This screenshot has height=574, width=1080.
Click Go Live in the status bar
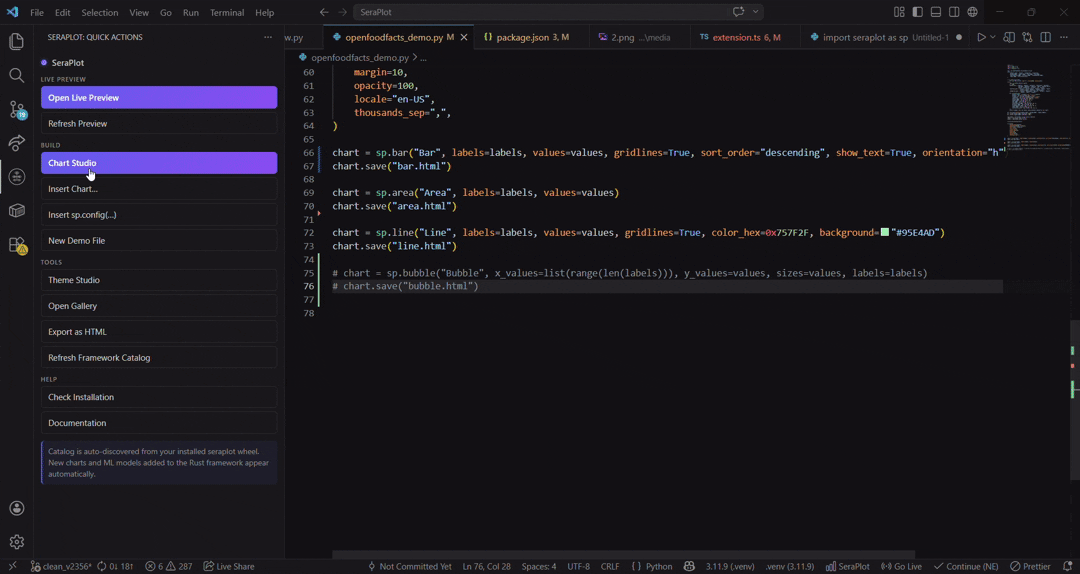(x=902, y=566)
